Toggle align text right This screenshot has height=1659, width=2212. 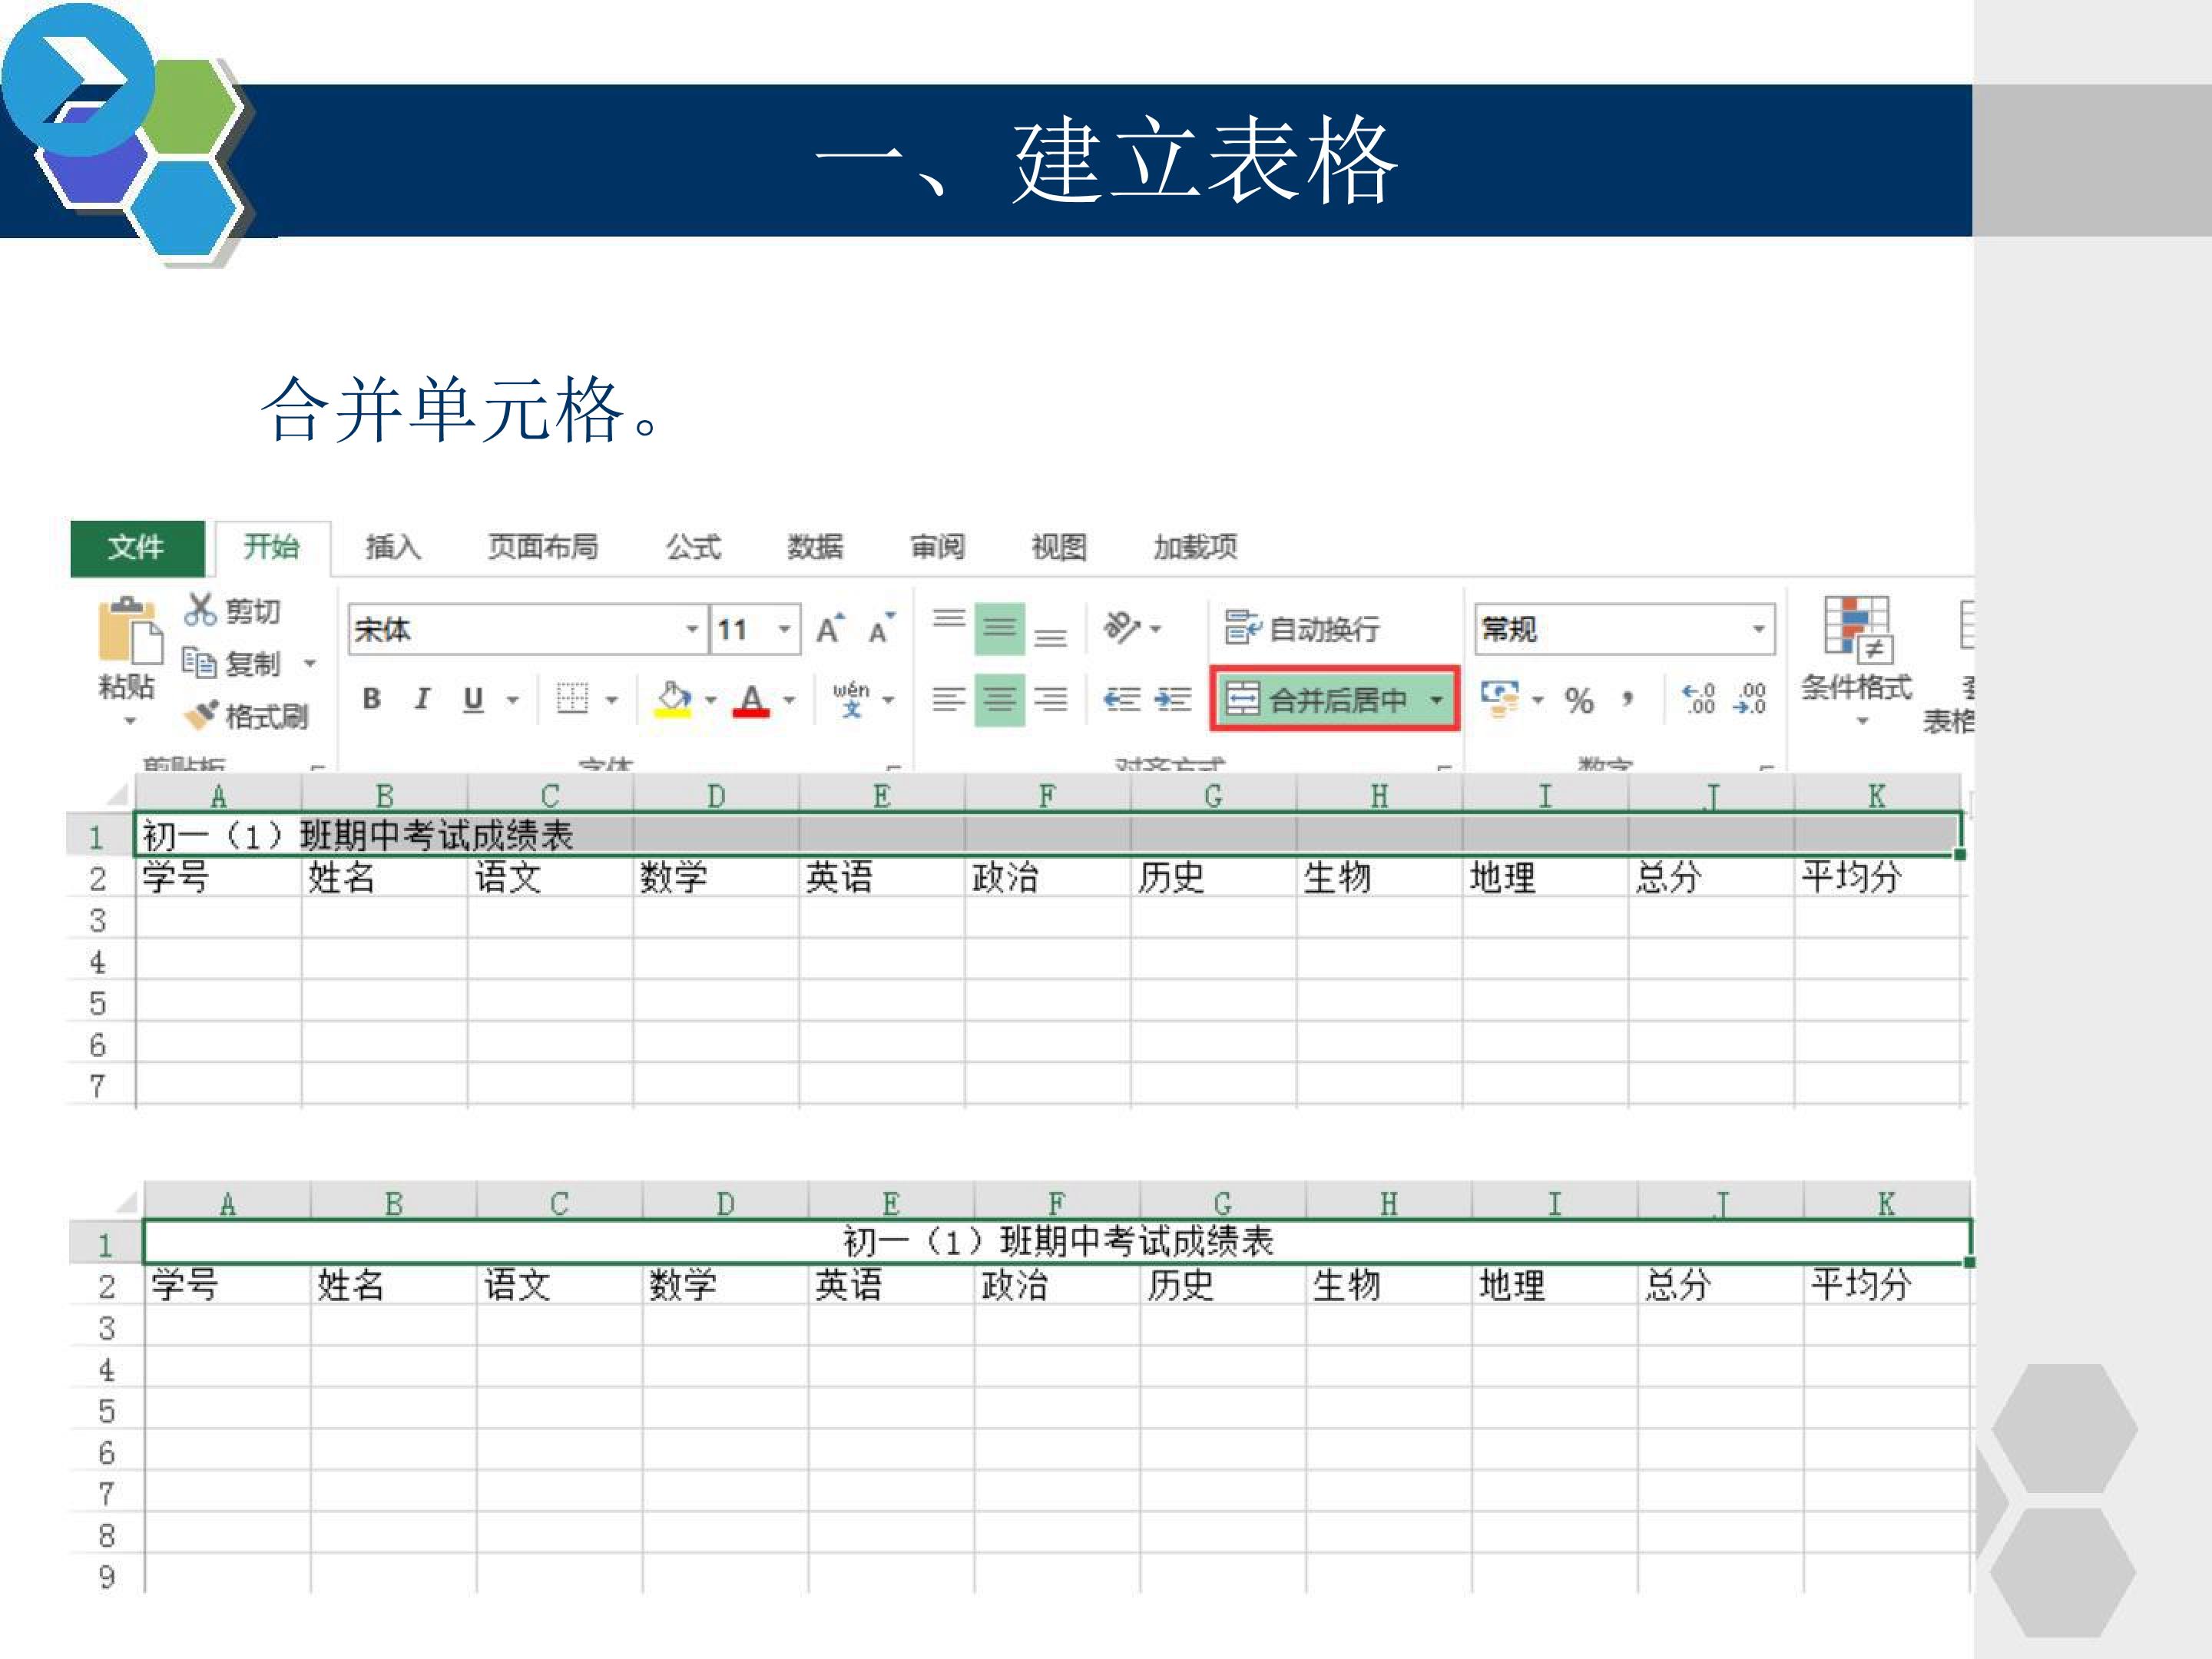pyautogui.click(x=1050, y=698)
